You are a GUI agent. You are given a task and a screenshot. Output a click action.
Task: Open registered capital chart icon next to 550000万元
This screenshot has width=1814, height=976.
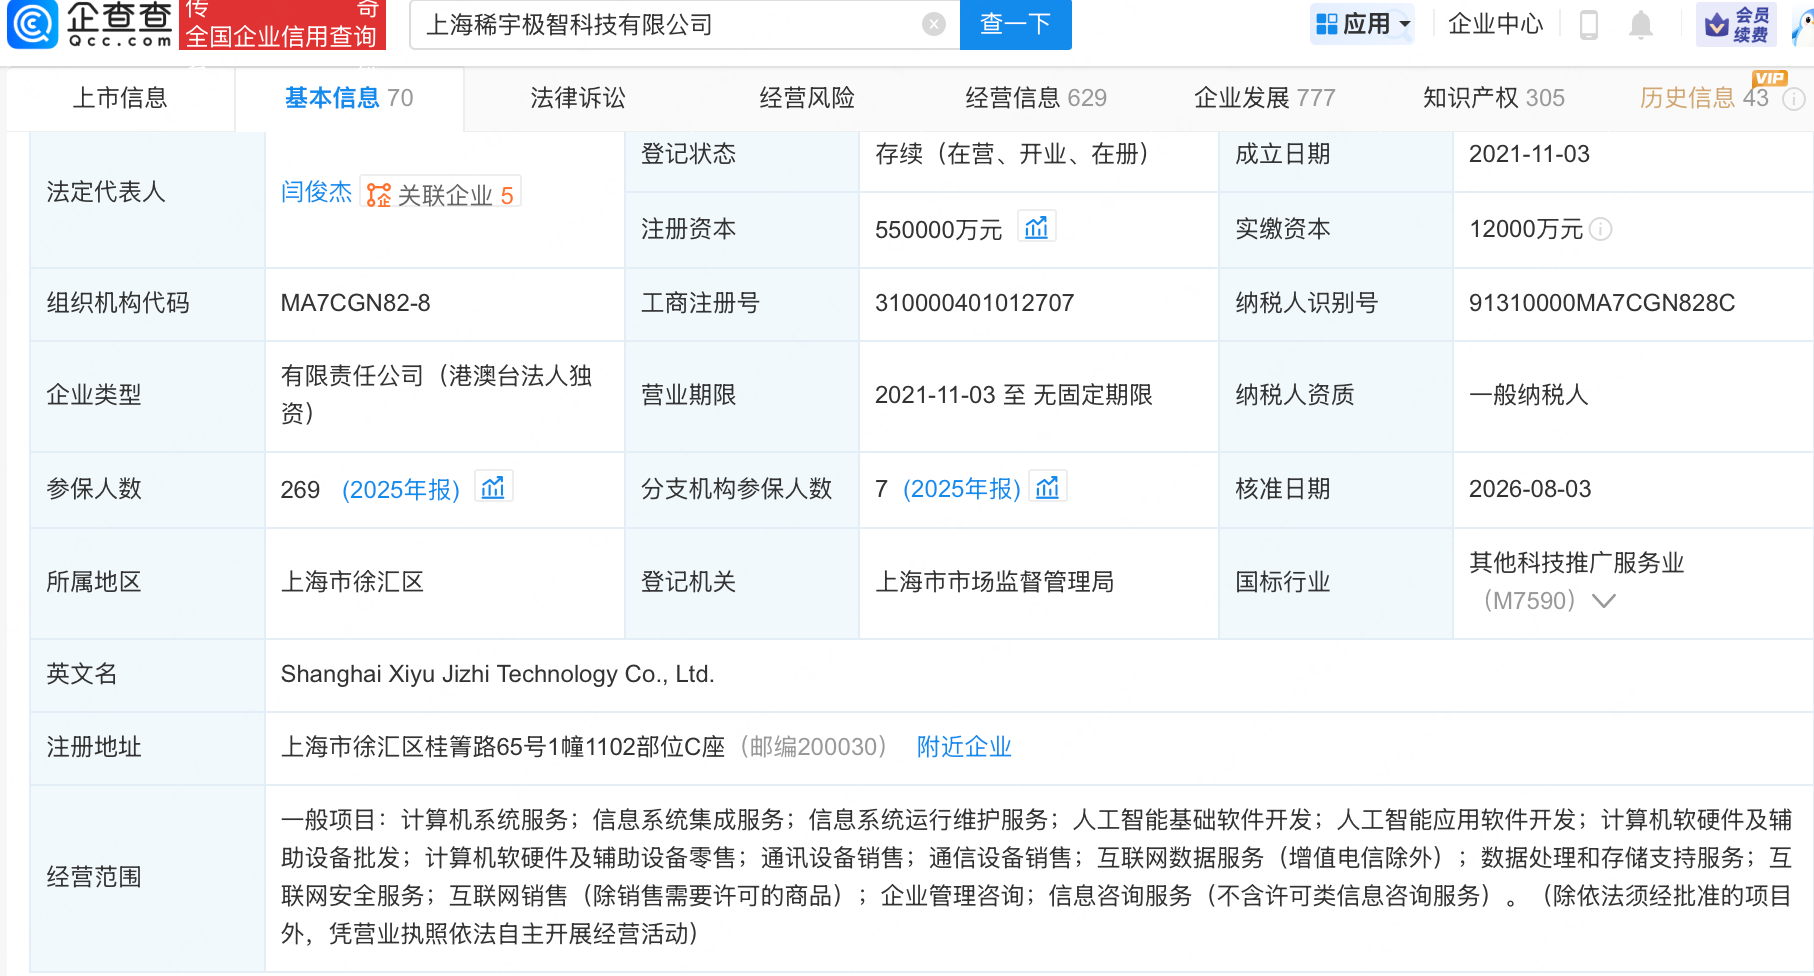click(1037, 227)
